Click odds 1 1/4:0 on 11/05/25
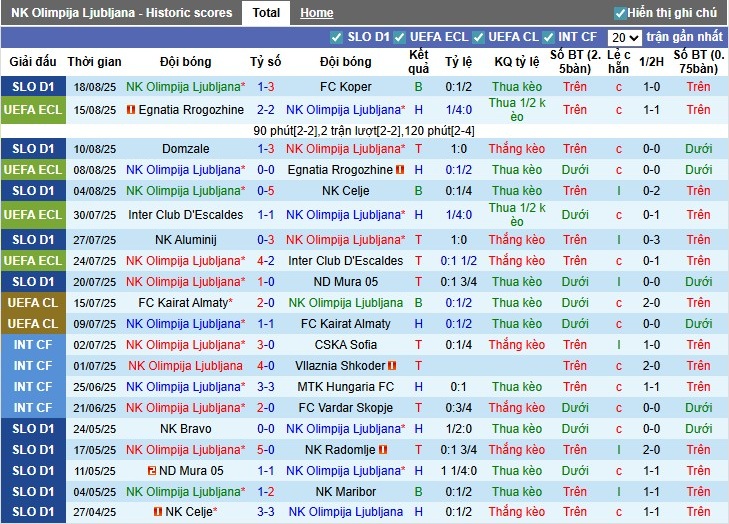 (458, 471)
